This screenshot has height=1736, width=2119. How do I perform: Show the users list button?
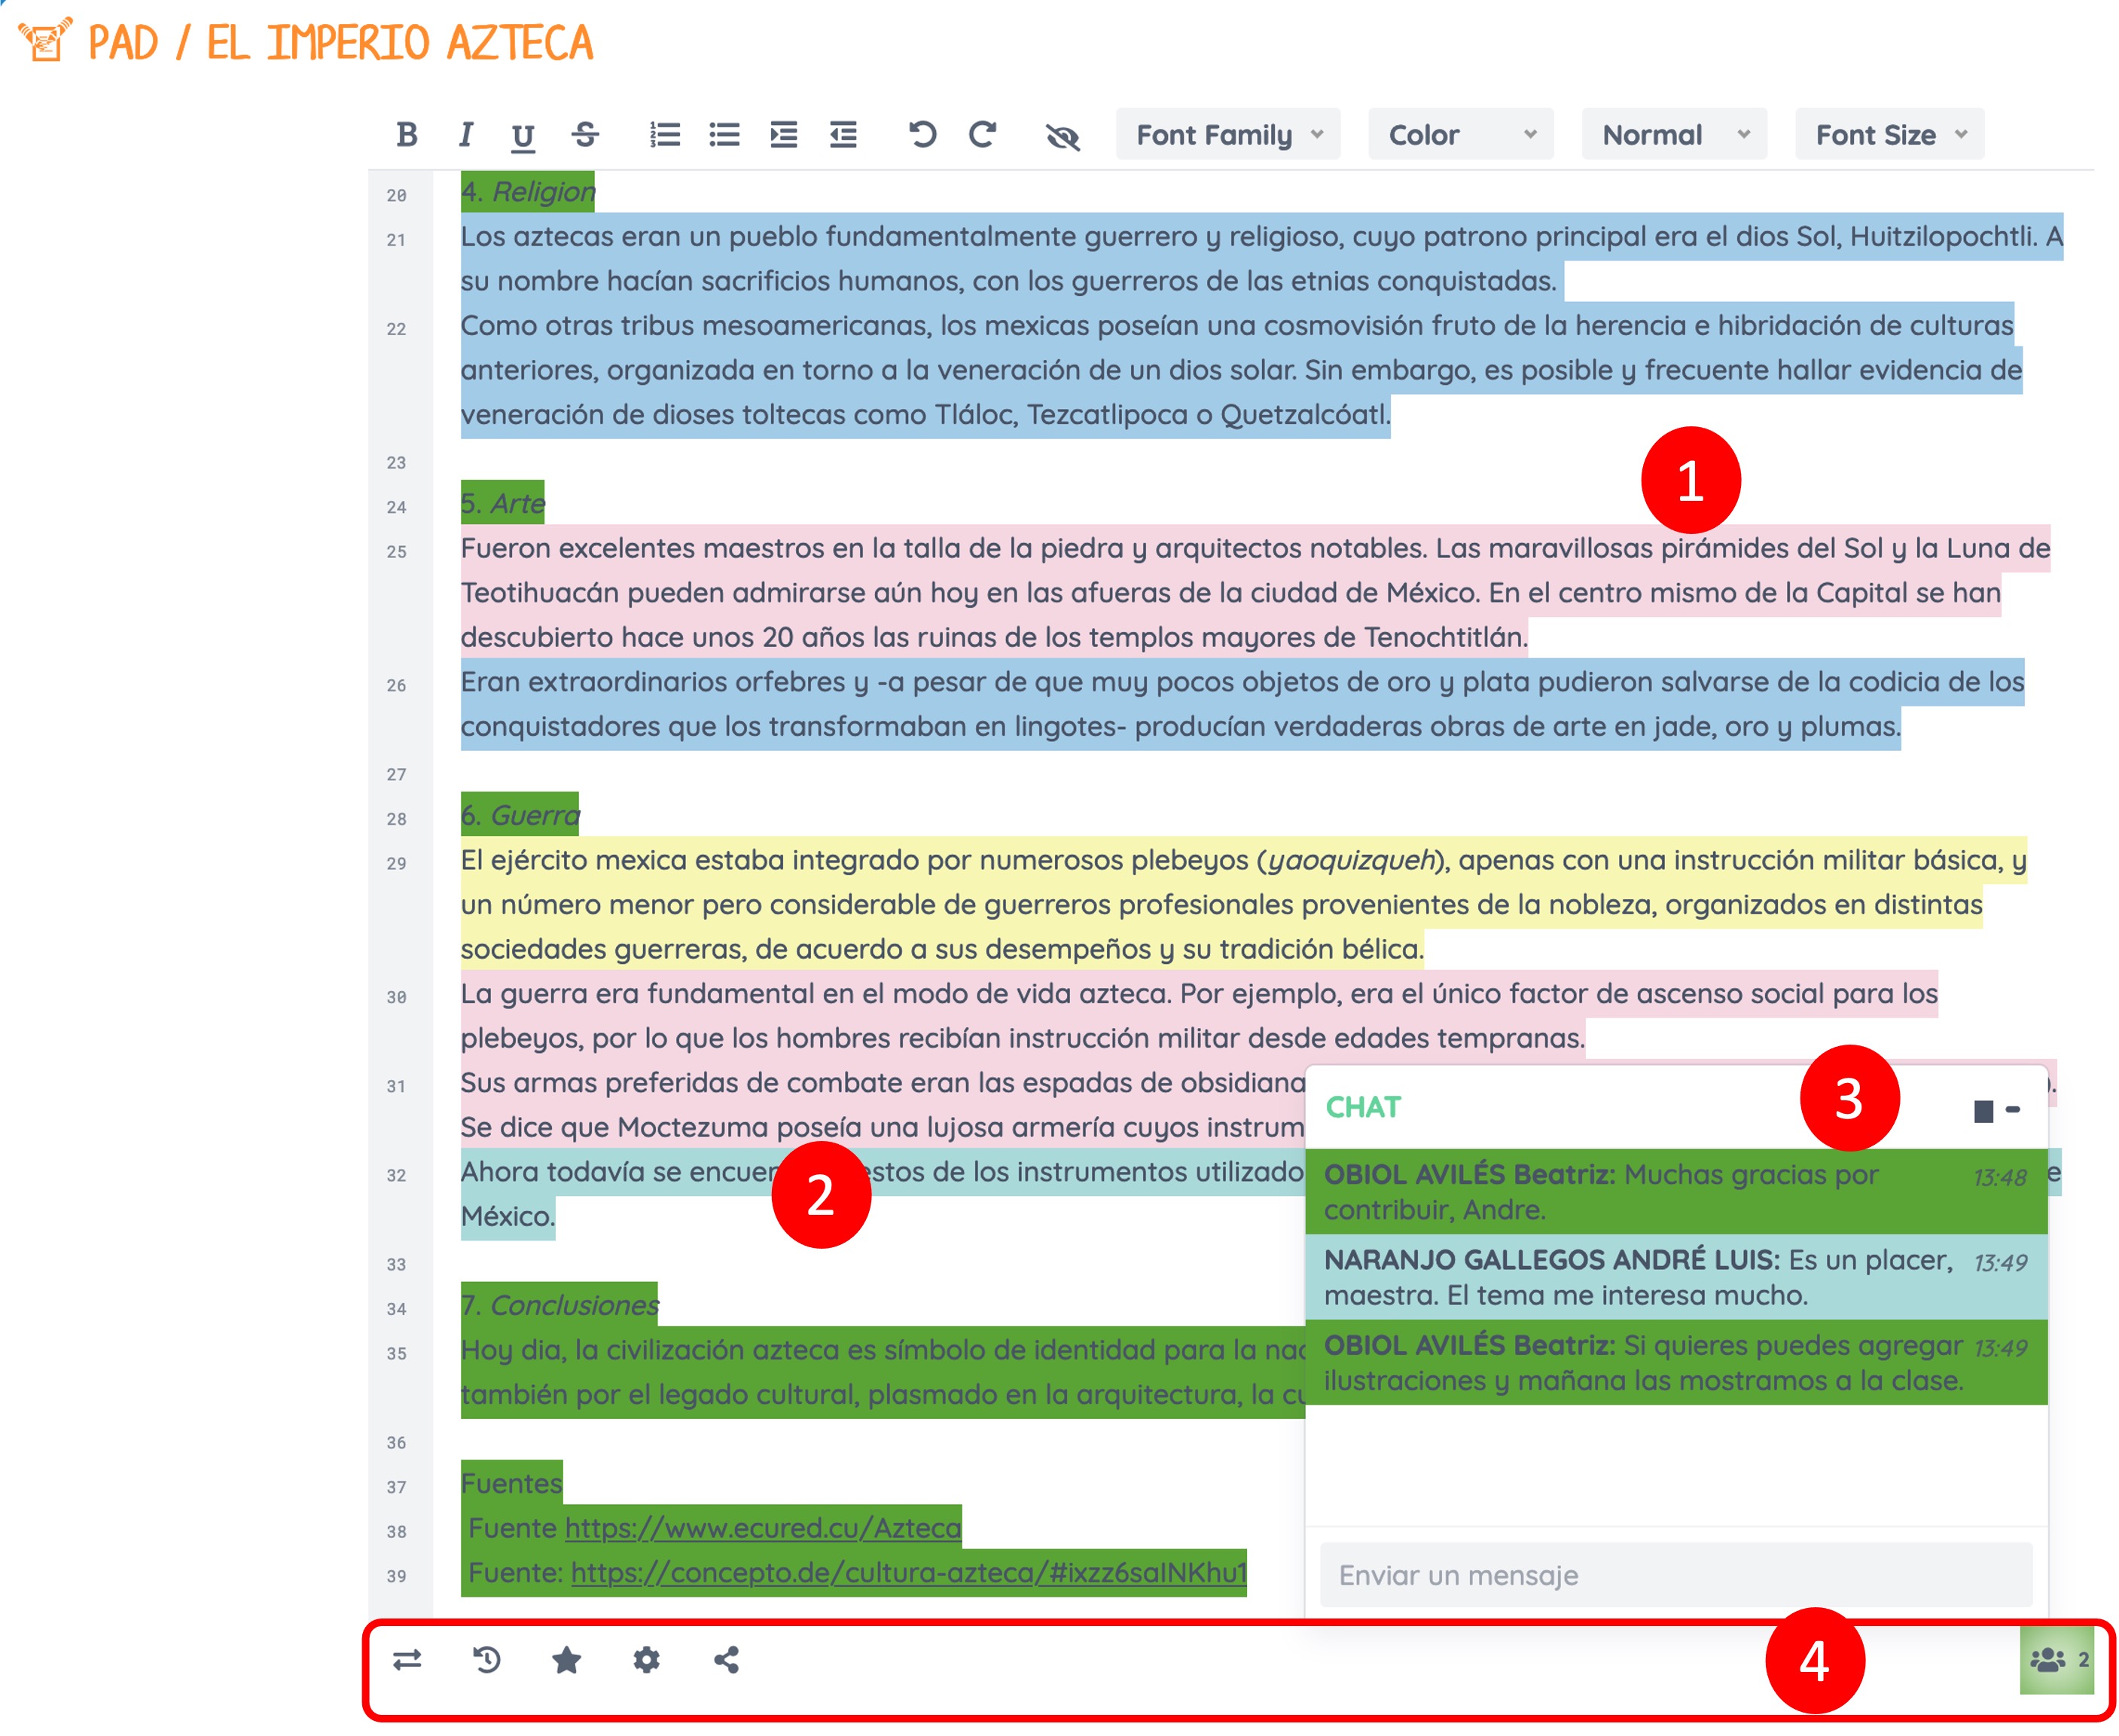[2057, 1660]
